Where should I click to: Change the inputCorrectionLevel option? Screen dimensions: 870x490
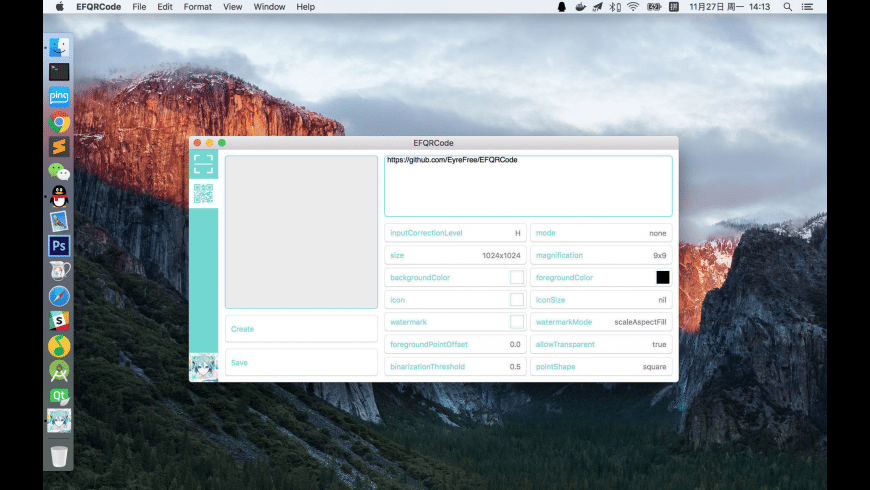click(x=455, y=233)
